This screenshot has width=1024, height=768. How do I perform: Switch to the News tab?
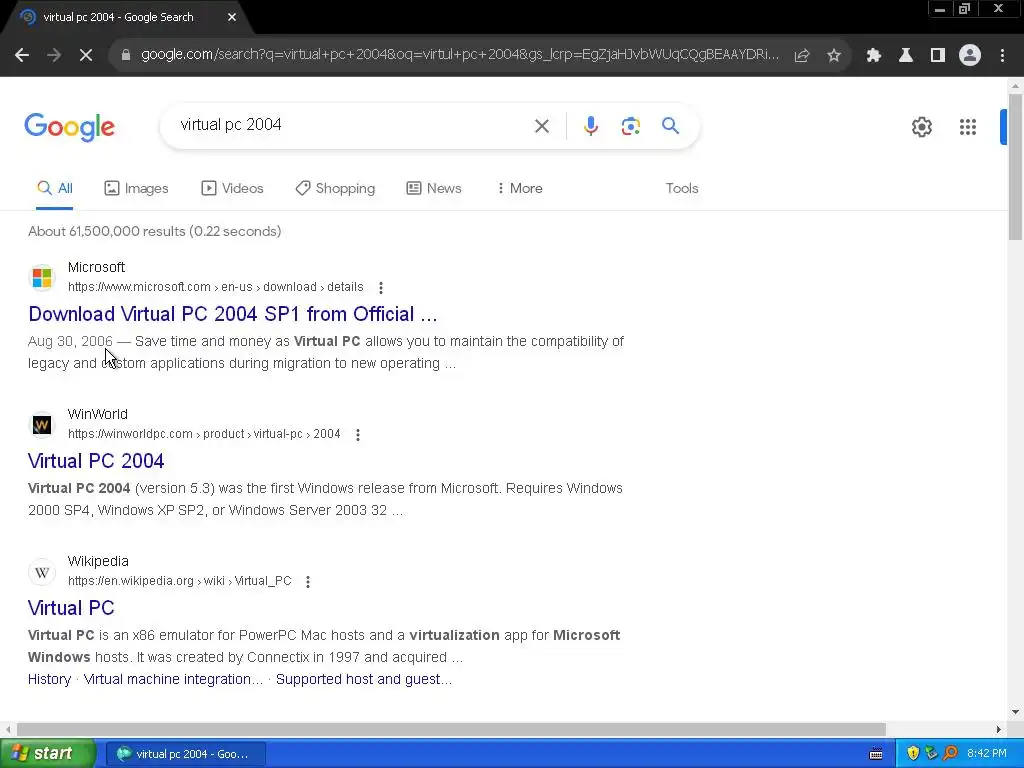(434, 188)
